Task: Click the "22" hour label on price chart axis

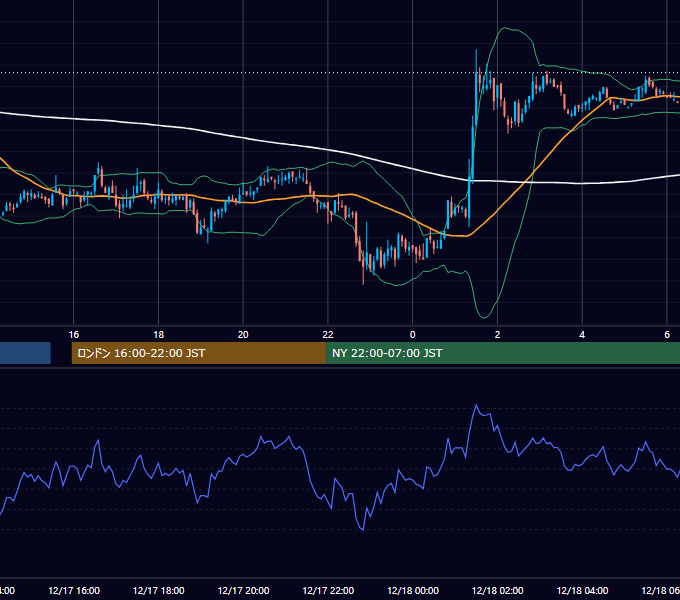Action: click(328, 335)
